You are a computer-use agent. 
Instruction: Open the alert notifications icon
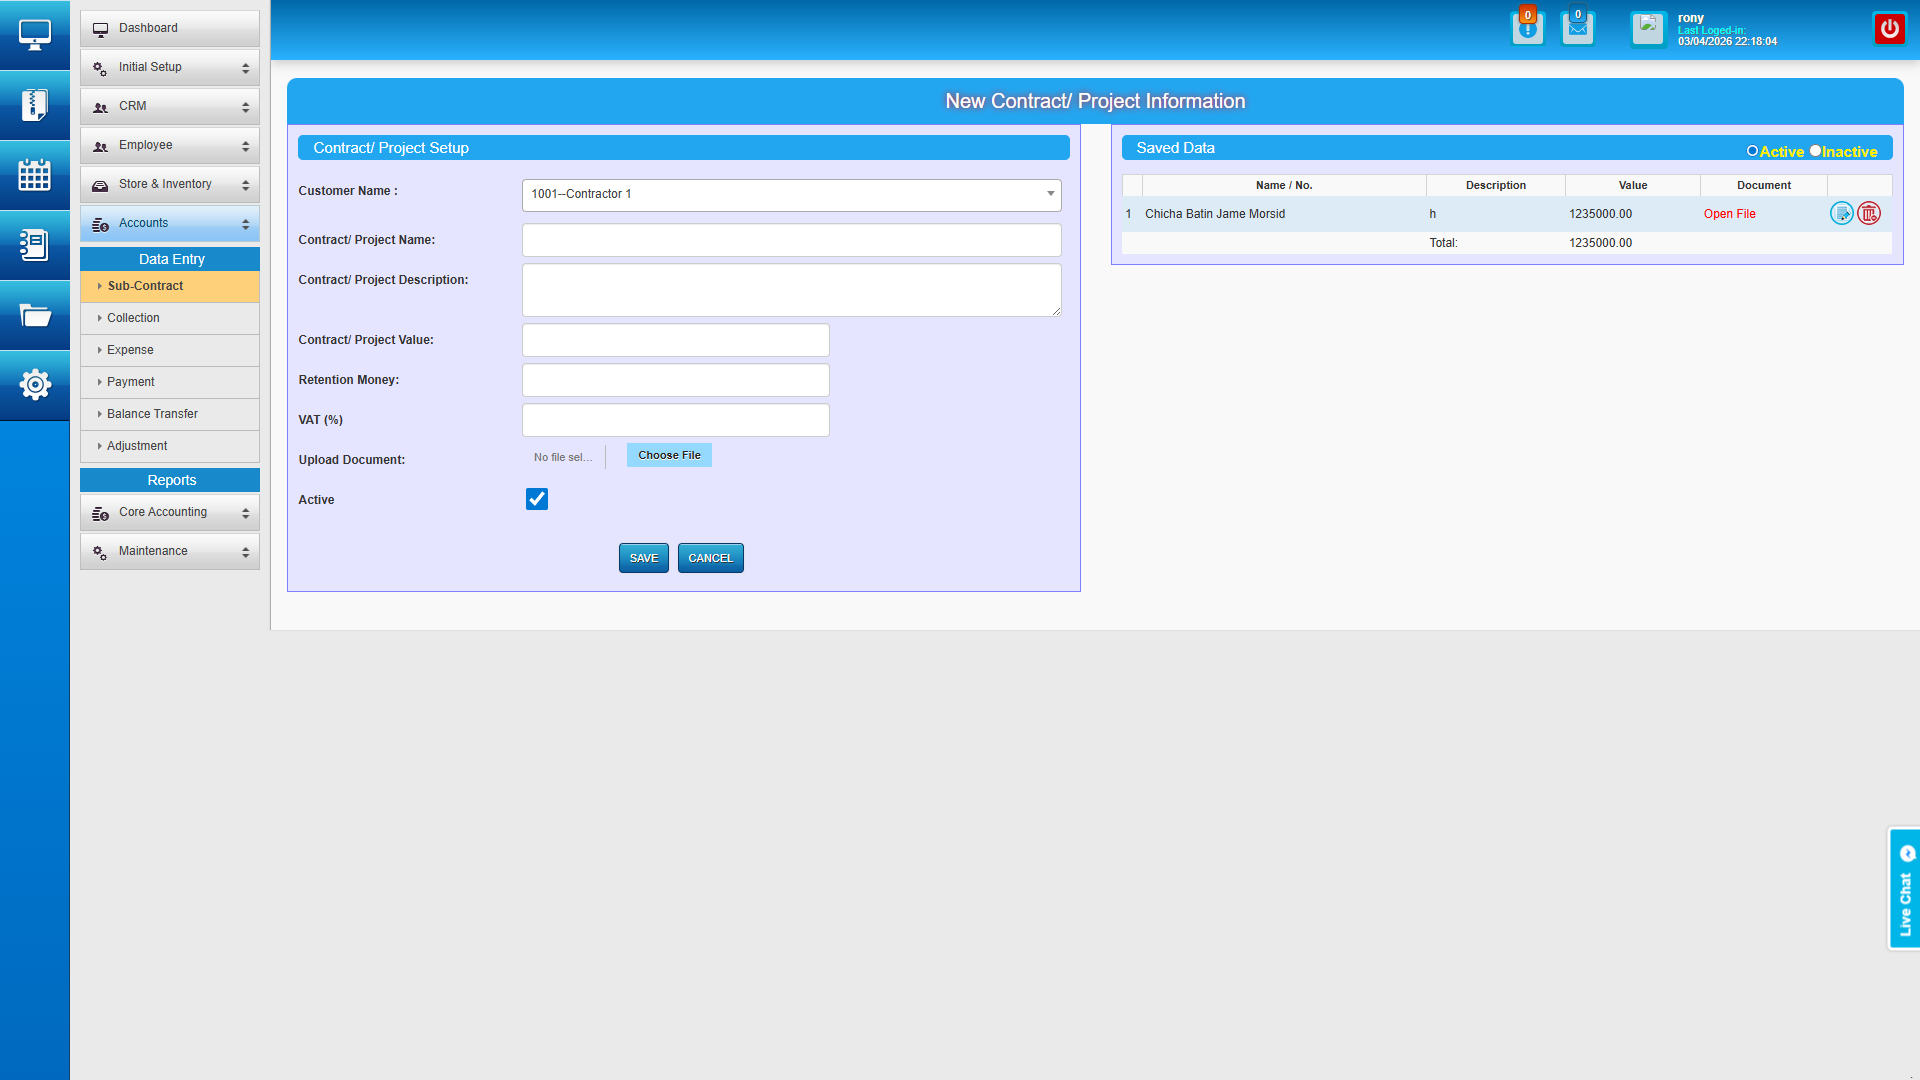[x=1527, y=28]
